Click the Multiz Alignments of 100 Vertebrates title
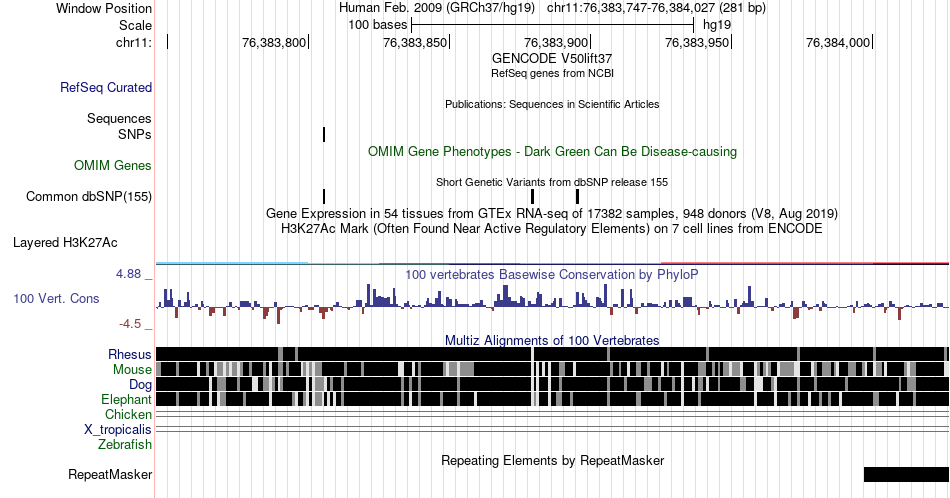 pyautogui.click(x=552, y=340)
